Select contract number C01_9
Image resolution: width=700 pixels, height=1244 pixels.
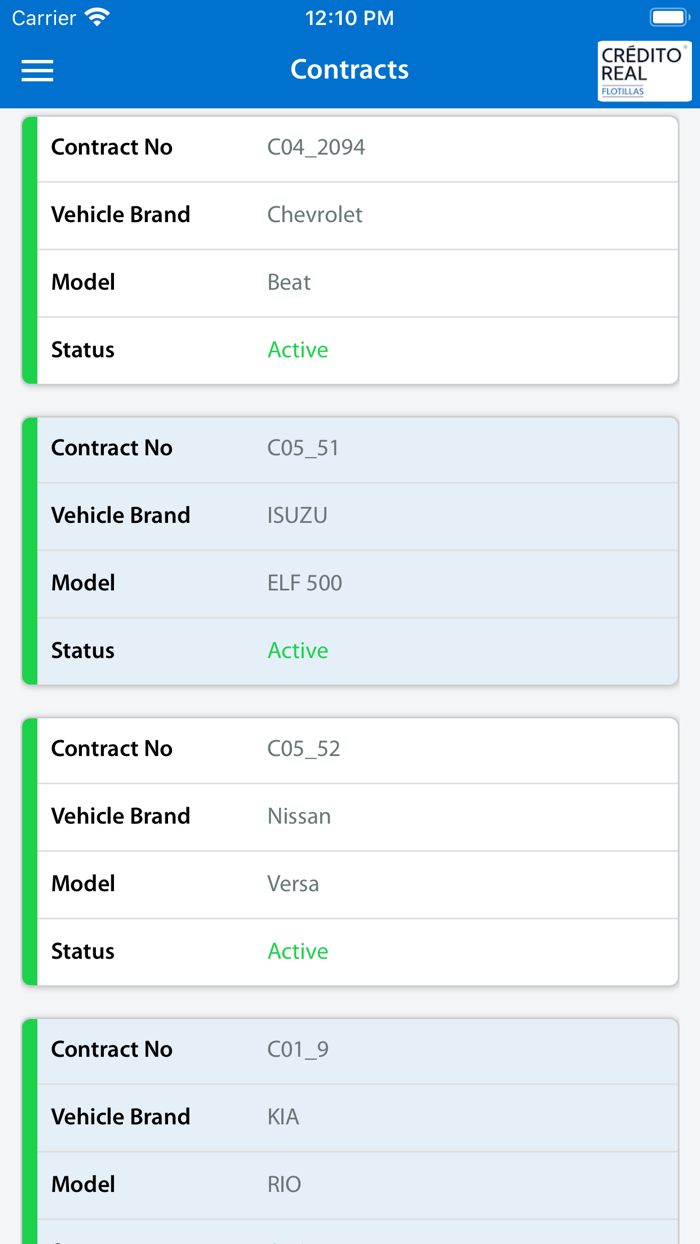tap(298, 1050)
